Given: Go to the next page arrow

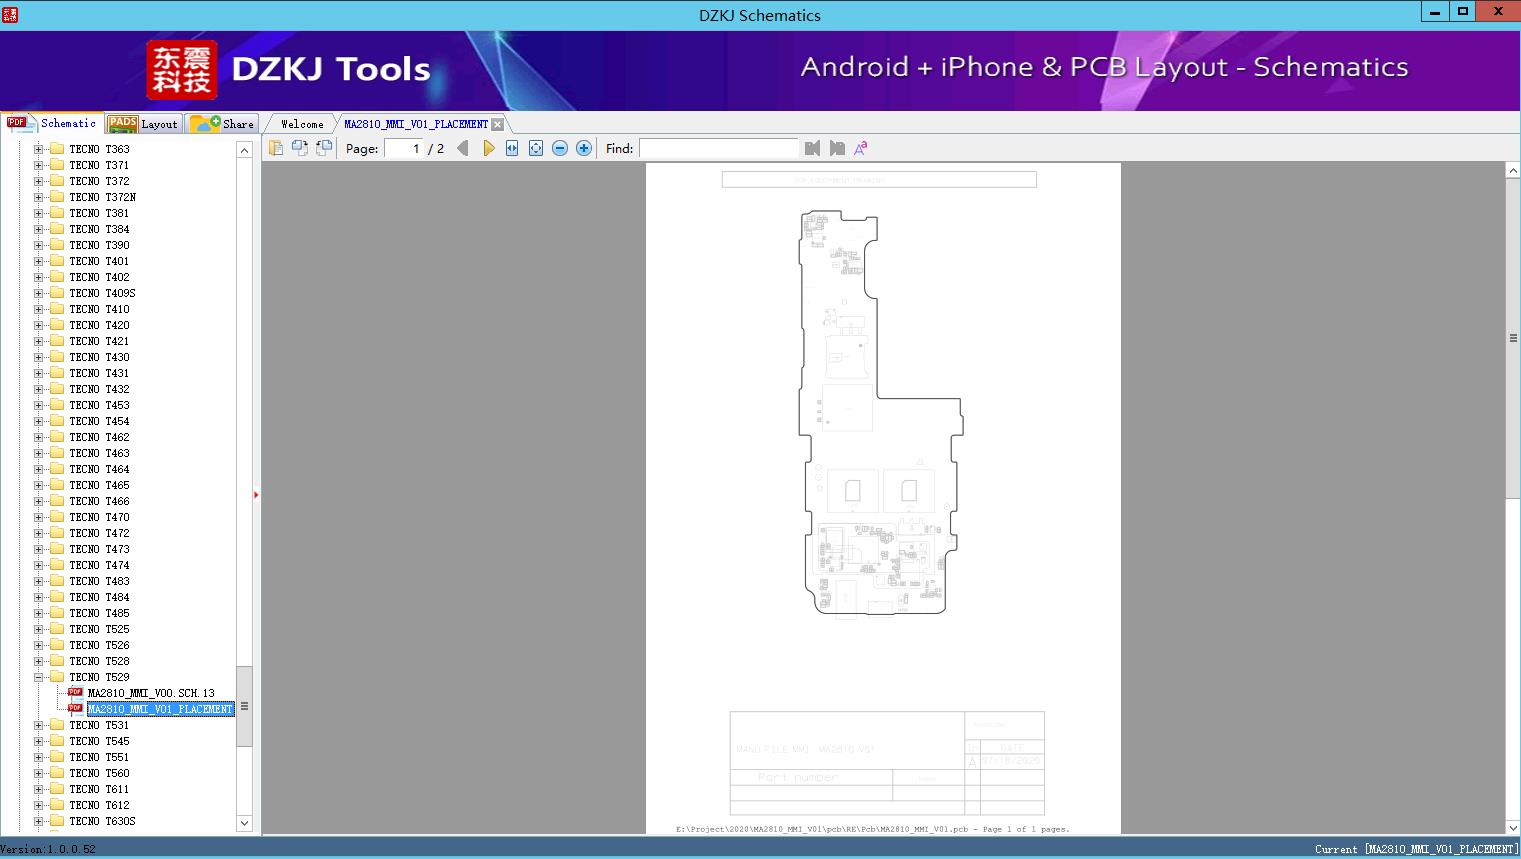Looking at the screenshot, I should click(x=488, y=148).
